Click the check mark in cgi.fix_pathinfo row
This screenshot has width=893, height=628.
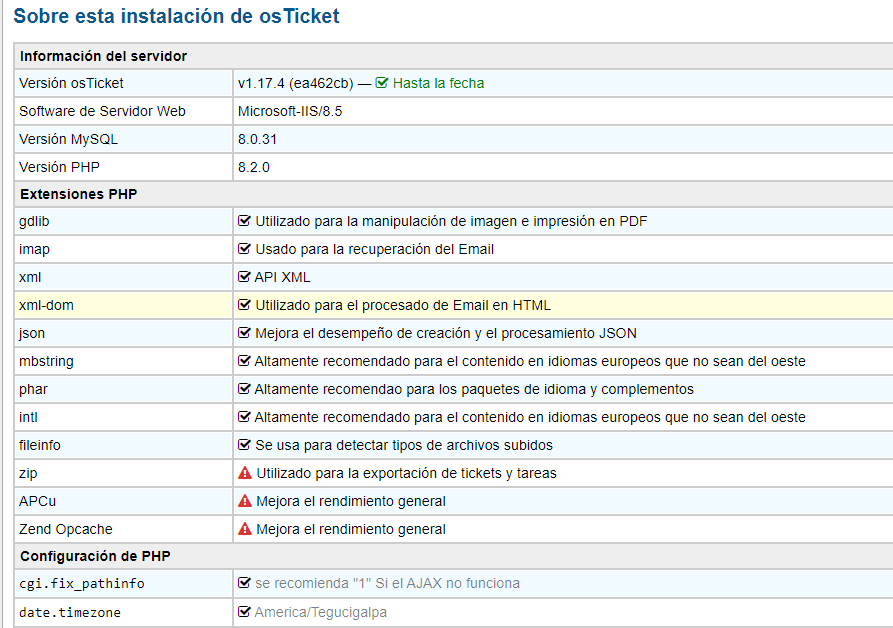244,583
